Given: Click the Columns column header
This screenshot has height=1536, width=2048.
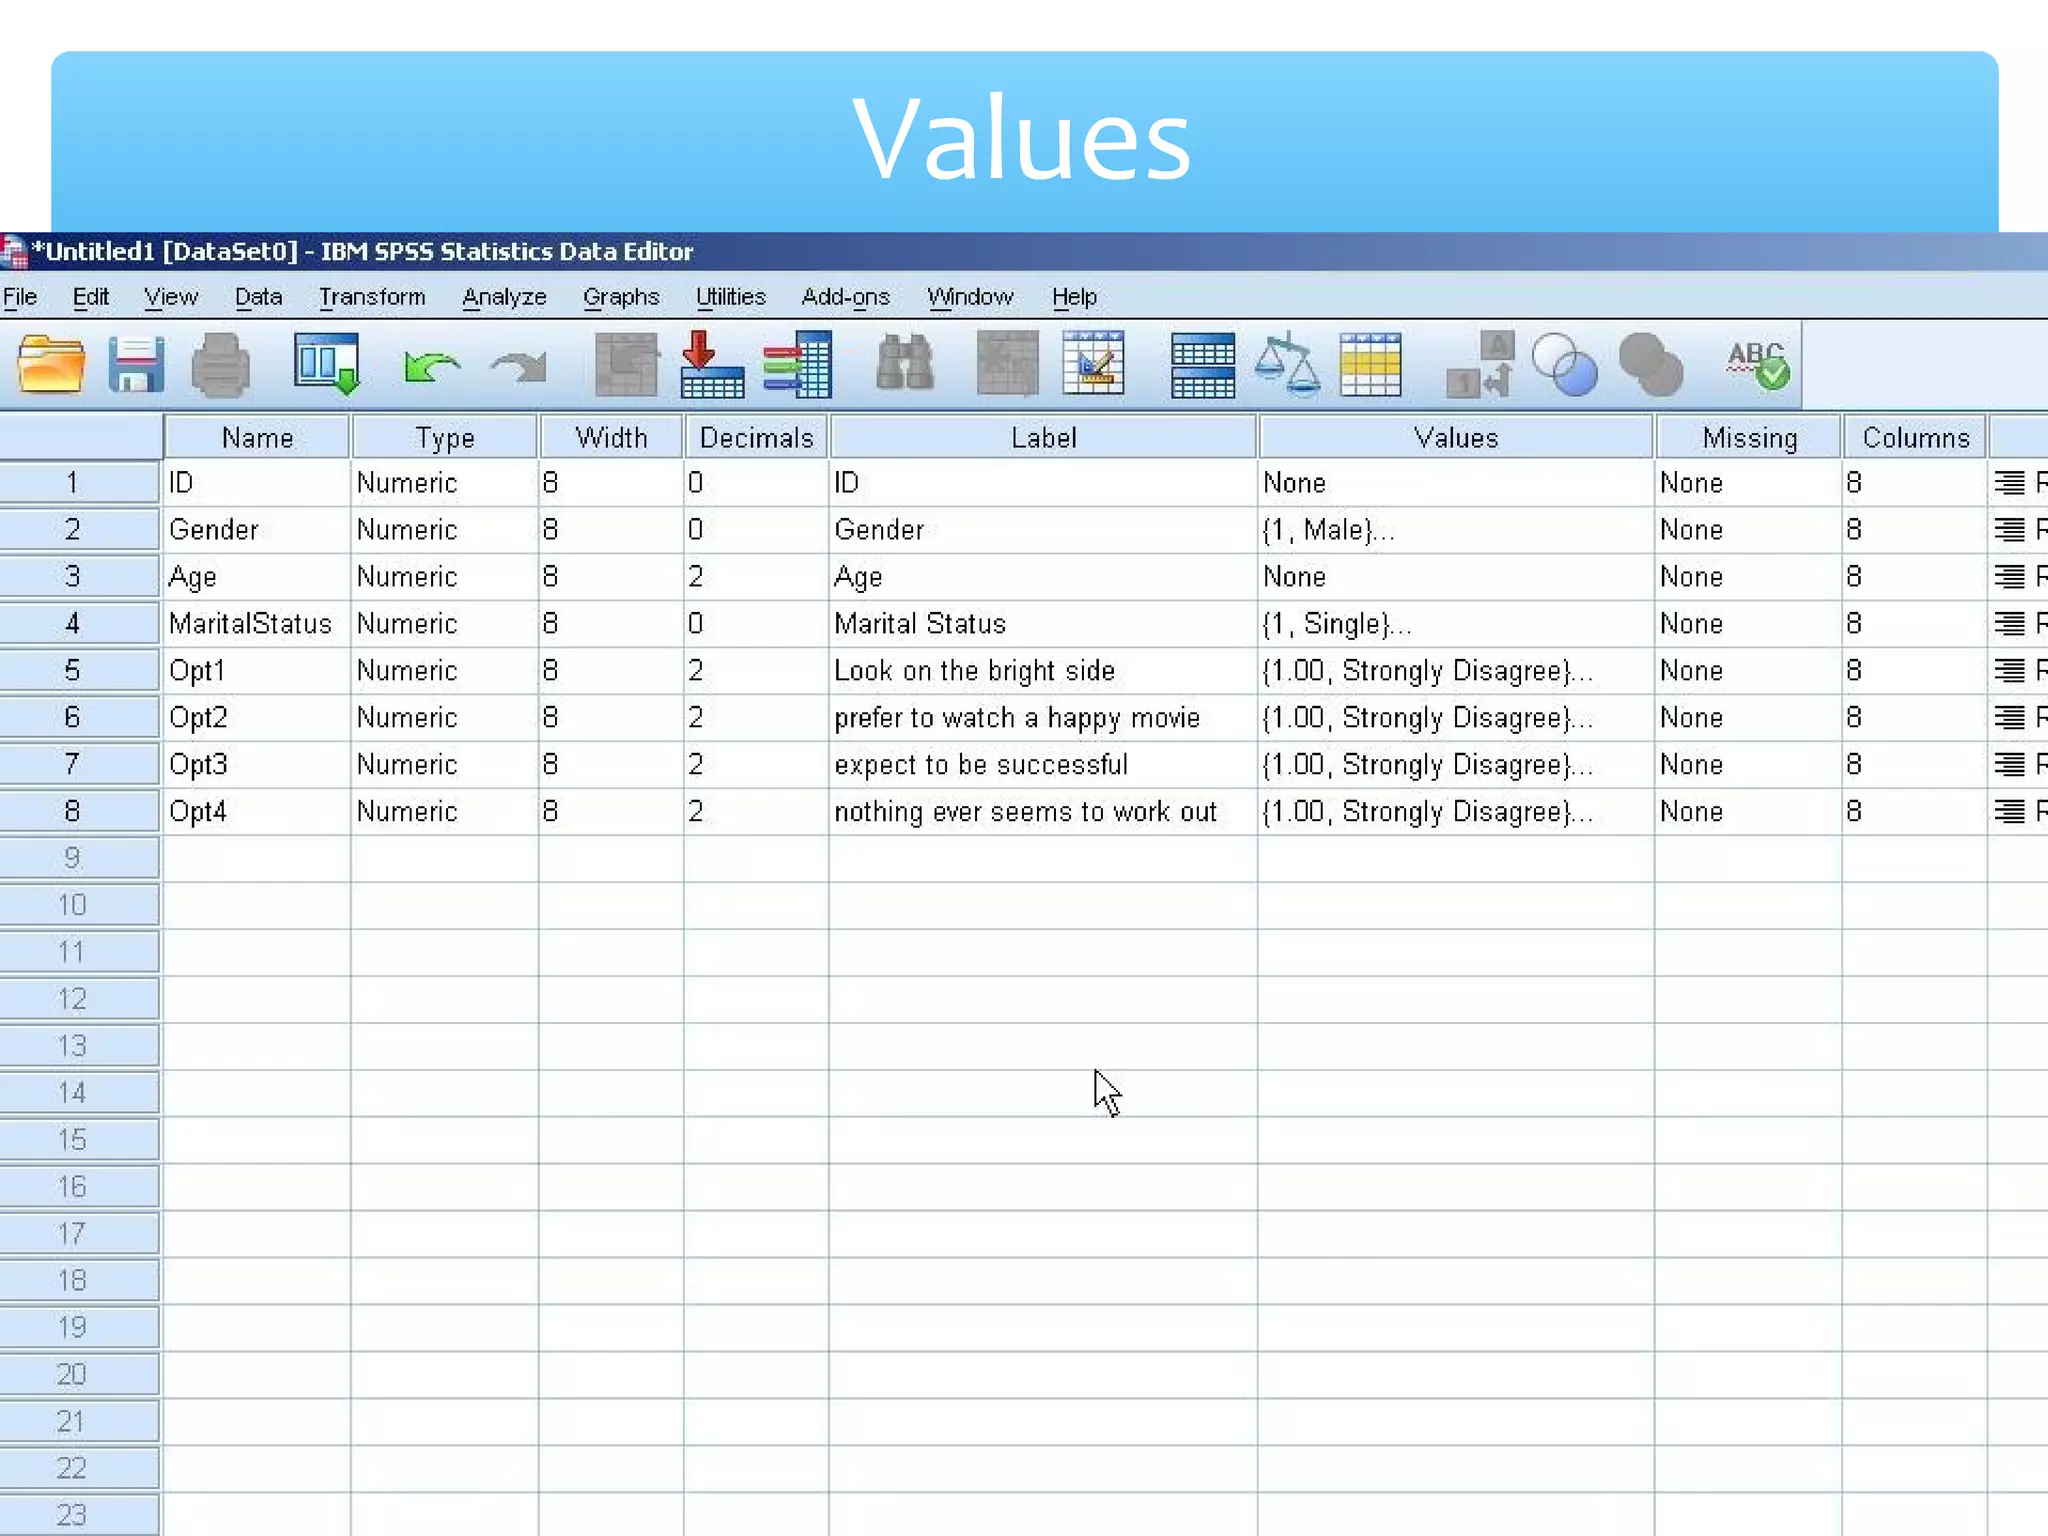Looking at the screenshot, I should click(1915, 438).
